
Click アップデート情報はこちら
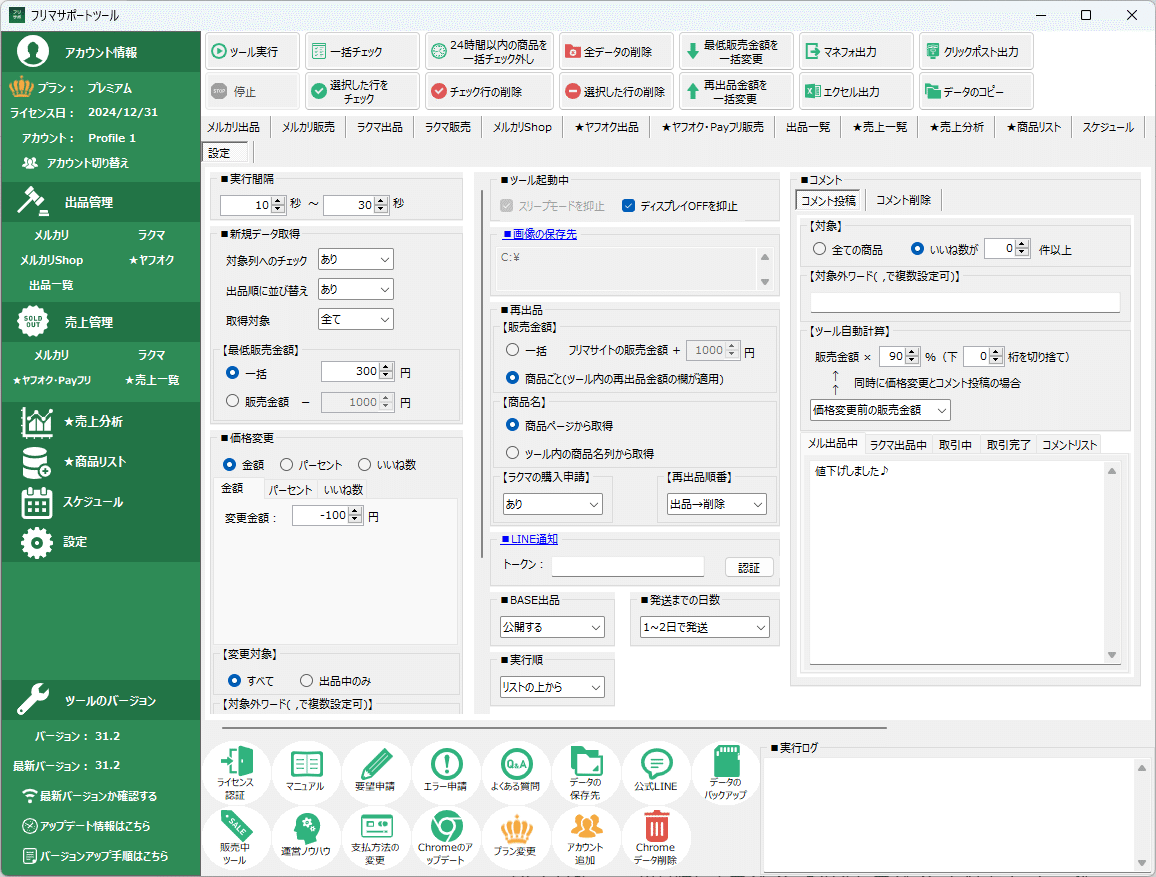tap(86, 826)
